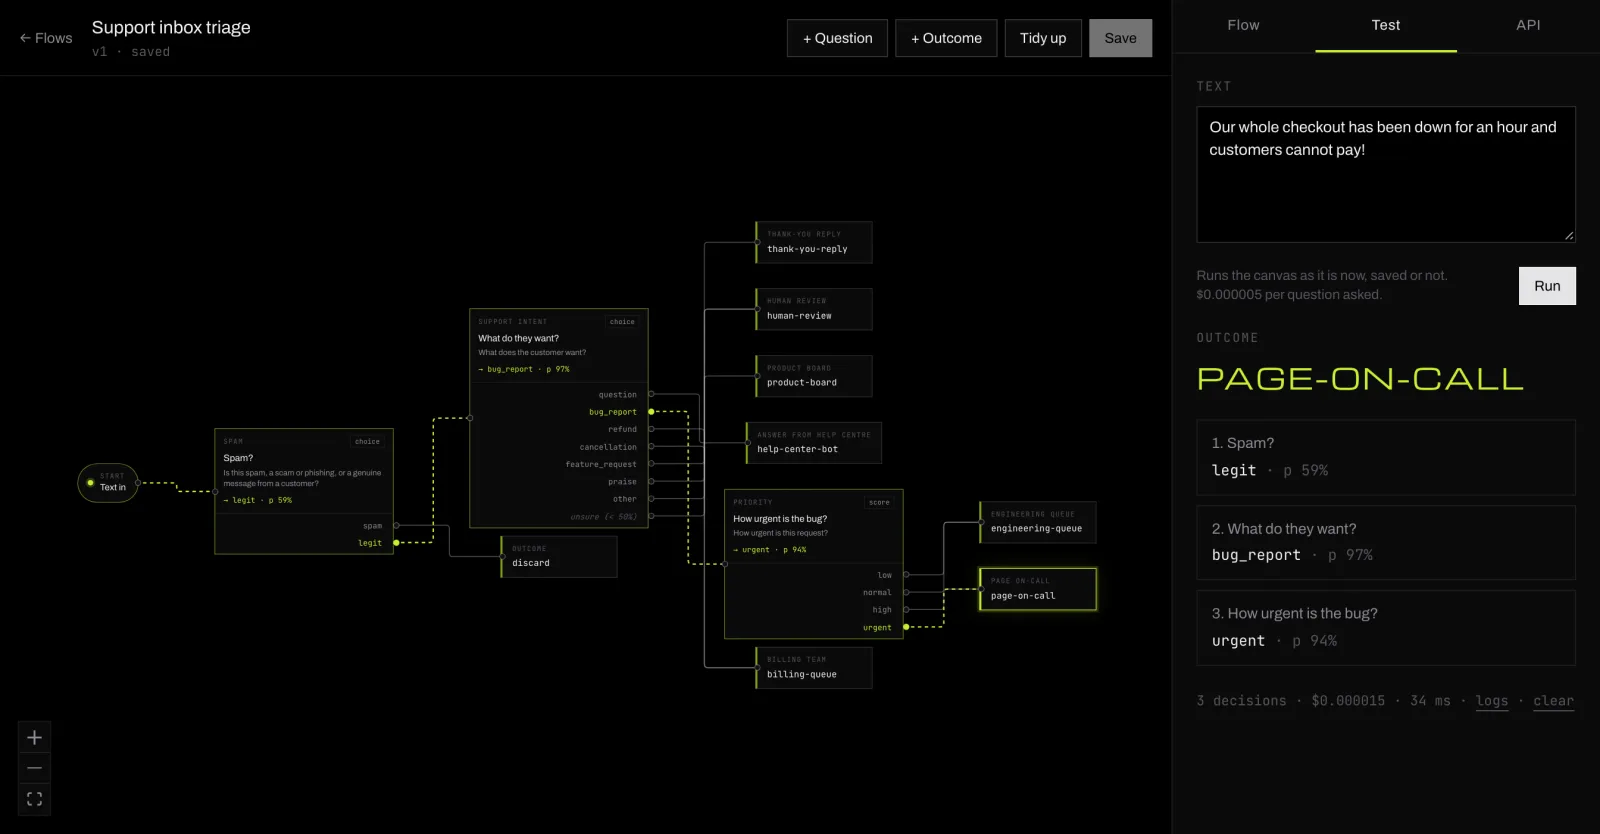Image resolution: width=1600 pixels, height=834 pixels.
Task: Switch to the Flow tab
Action: (1243, 25)
